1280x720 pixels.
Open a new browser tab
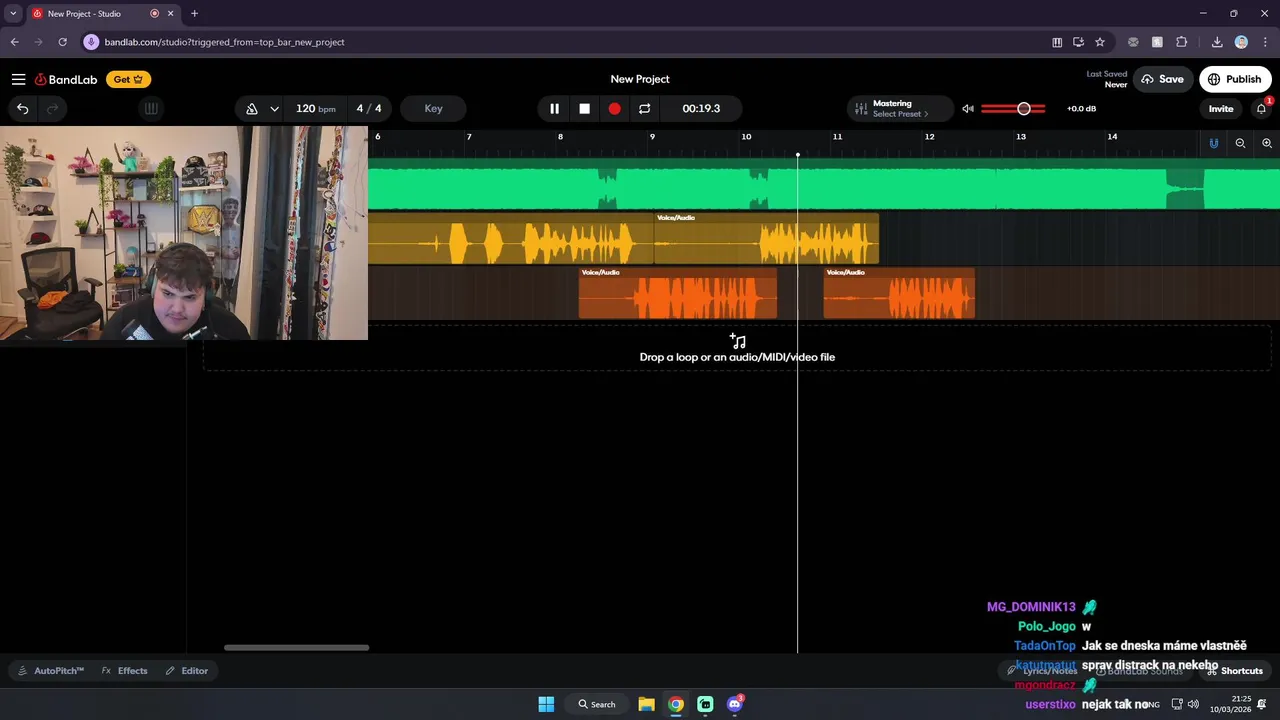194,13
